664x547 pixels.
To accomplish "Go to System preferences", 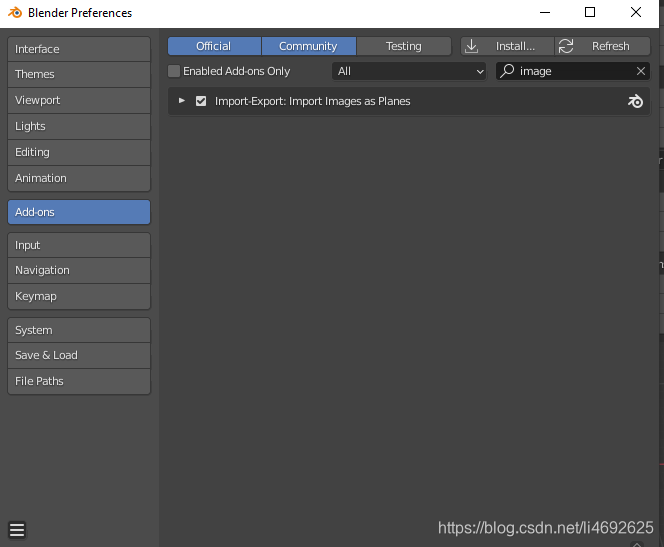I will click(79, 330).
